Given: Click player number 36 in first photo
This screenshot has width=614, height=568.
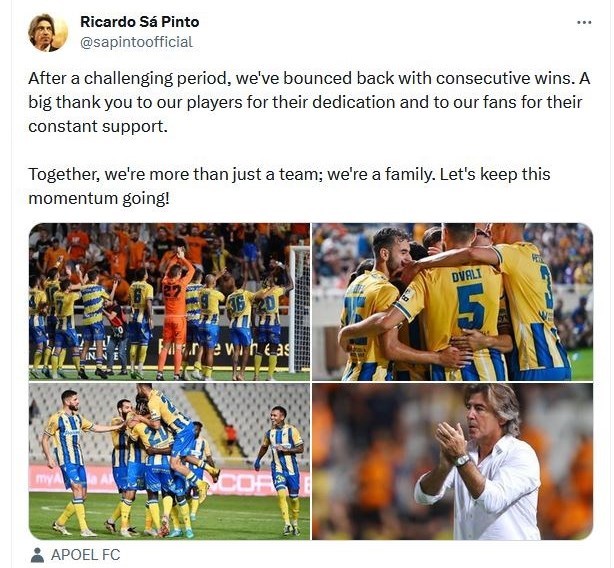Looking at the screenshot, I should [x=239, y=327].
